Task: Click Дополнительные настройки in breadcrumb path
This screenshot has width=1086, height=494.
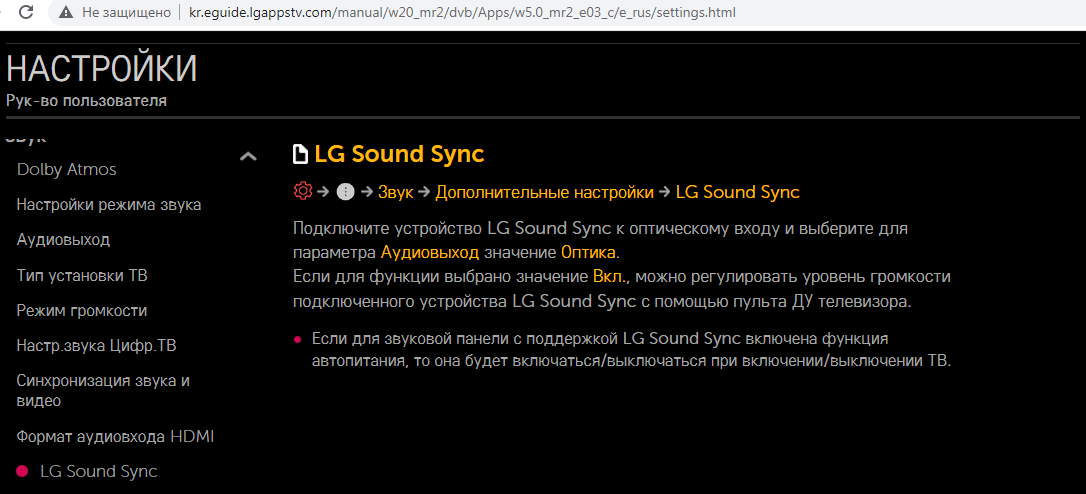Action: click(x=544, y=192)
